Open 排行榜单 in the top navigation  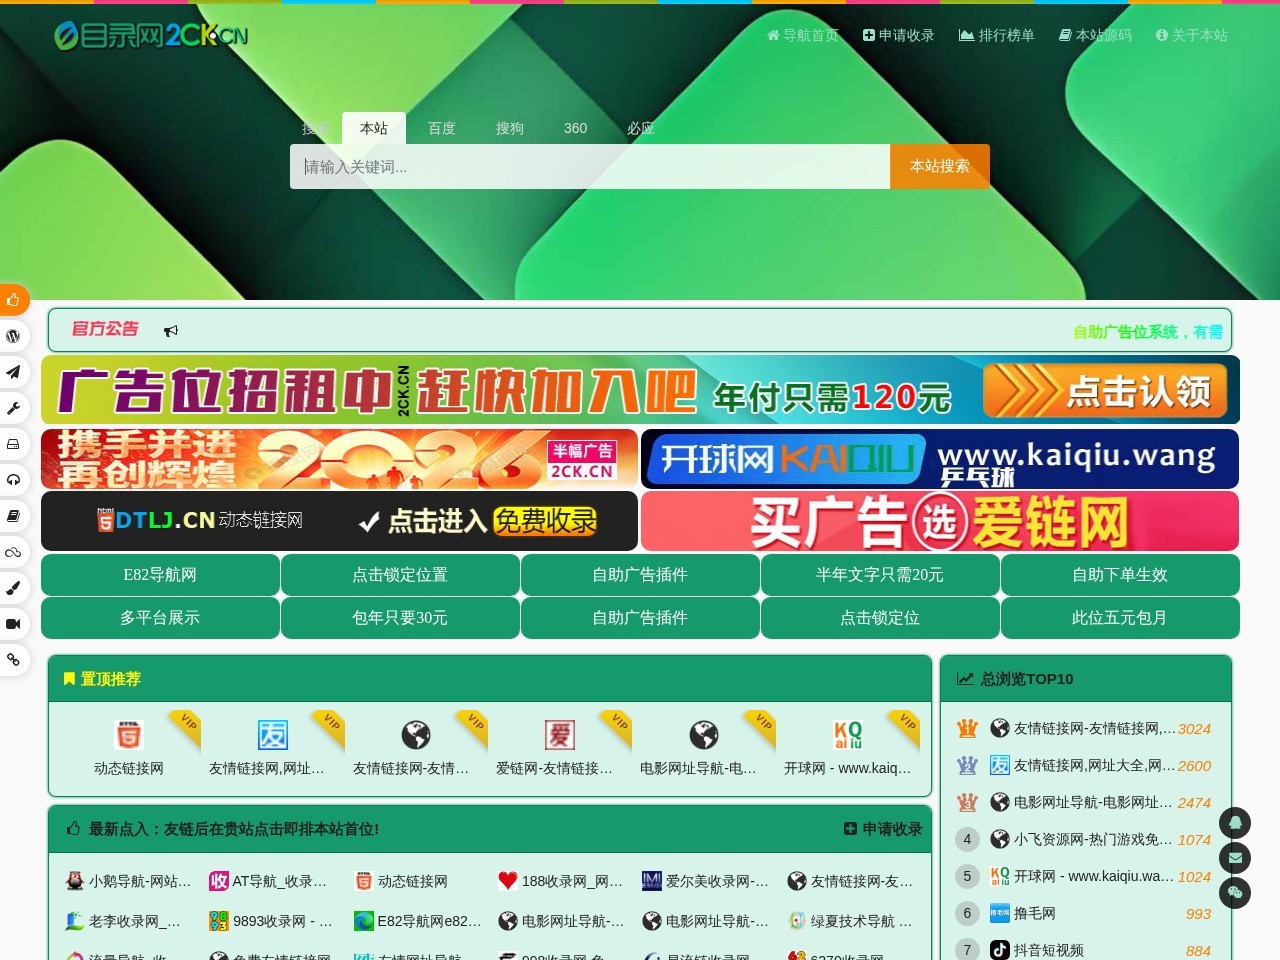pos(996,35)
